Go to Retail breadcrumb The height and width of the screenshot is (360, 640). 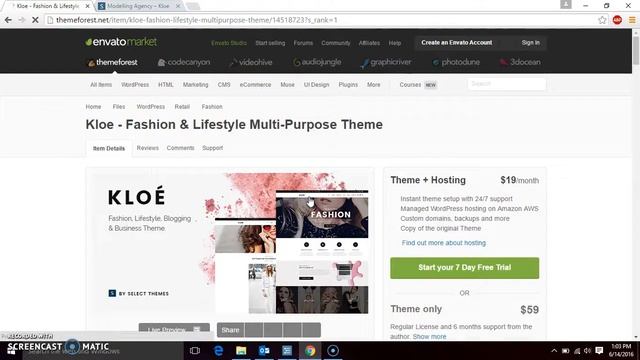pos(182,107)
